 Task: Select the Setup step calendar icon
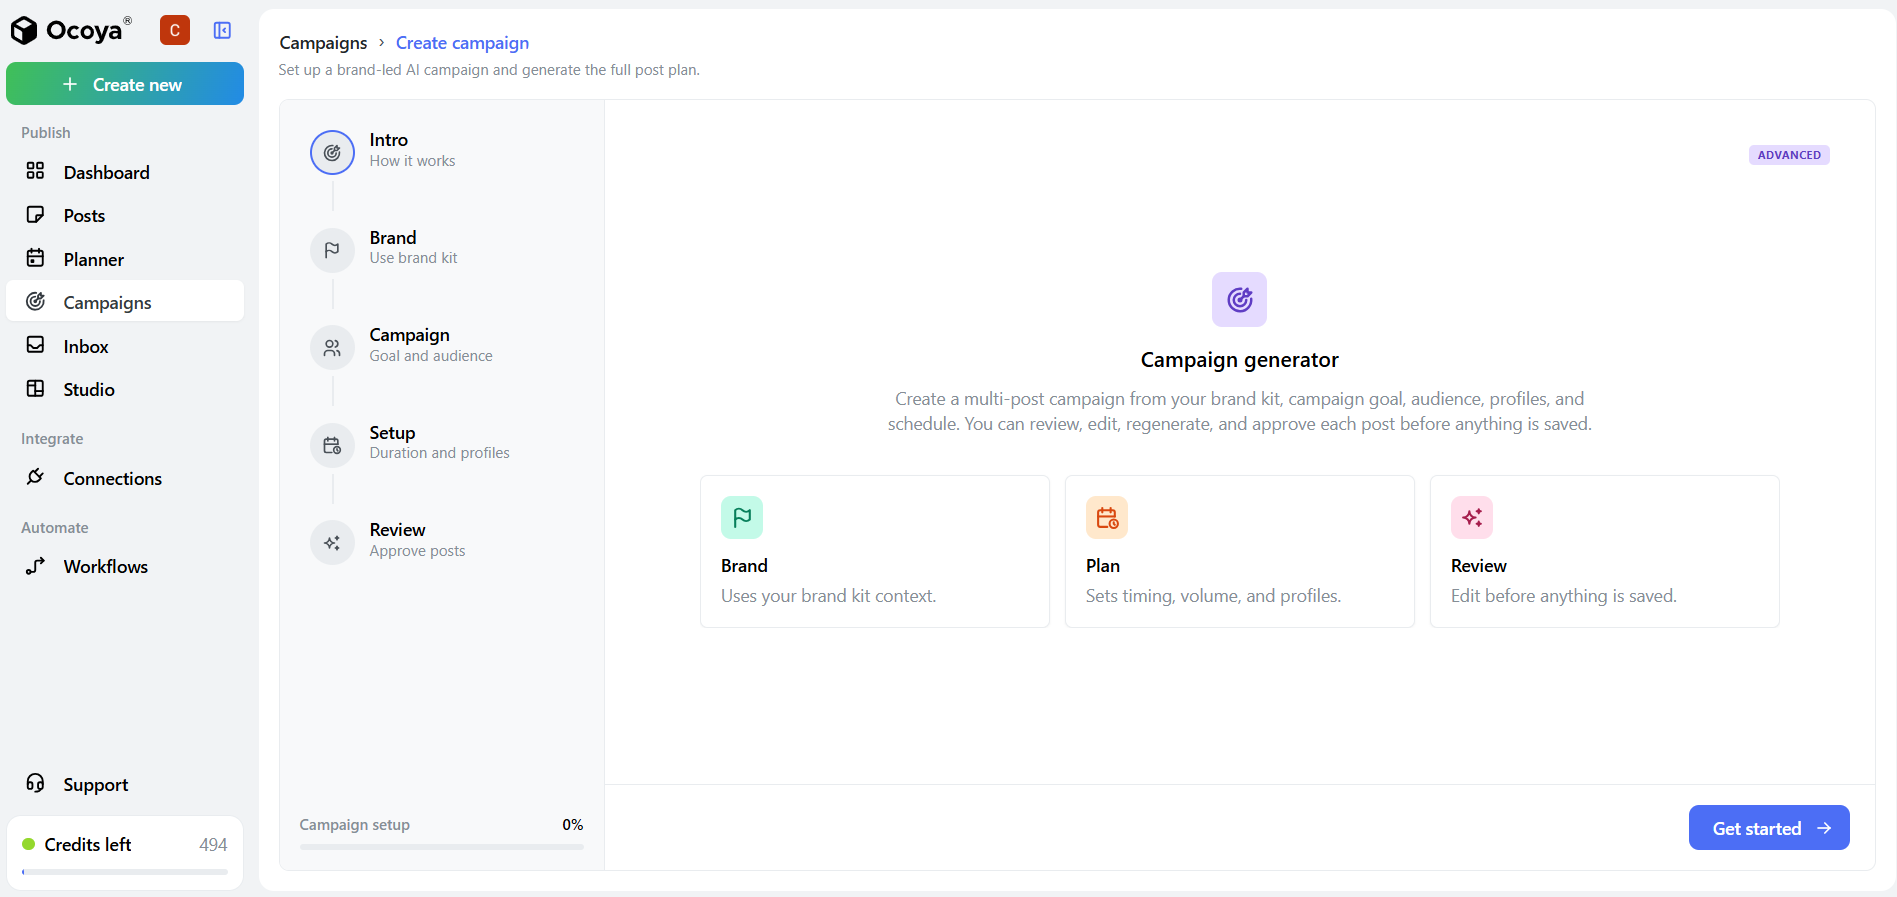point(332,446)
